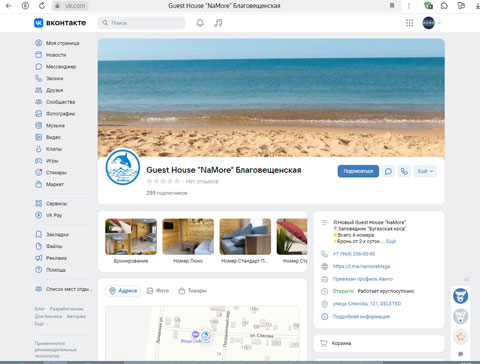Click the Фотографии sidebar icon
The image size is (480, 364).
39,114
